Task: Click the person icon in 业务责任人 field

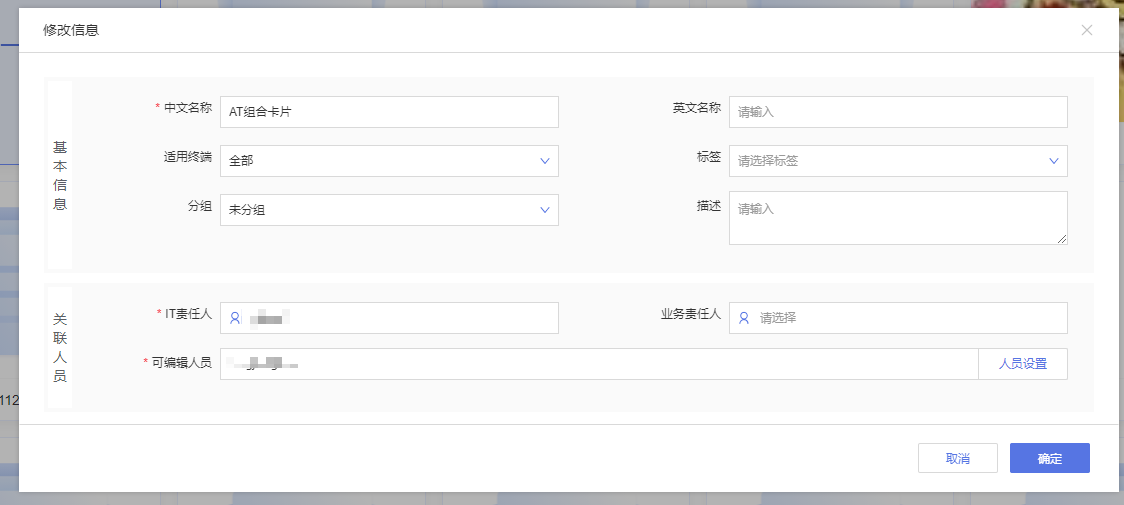Action: 744,318
